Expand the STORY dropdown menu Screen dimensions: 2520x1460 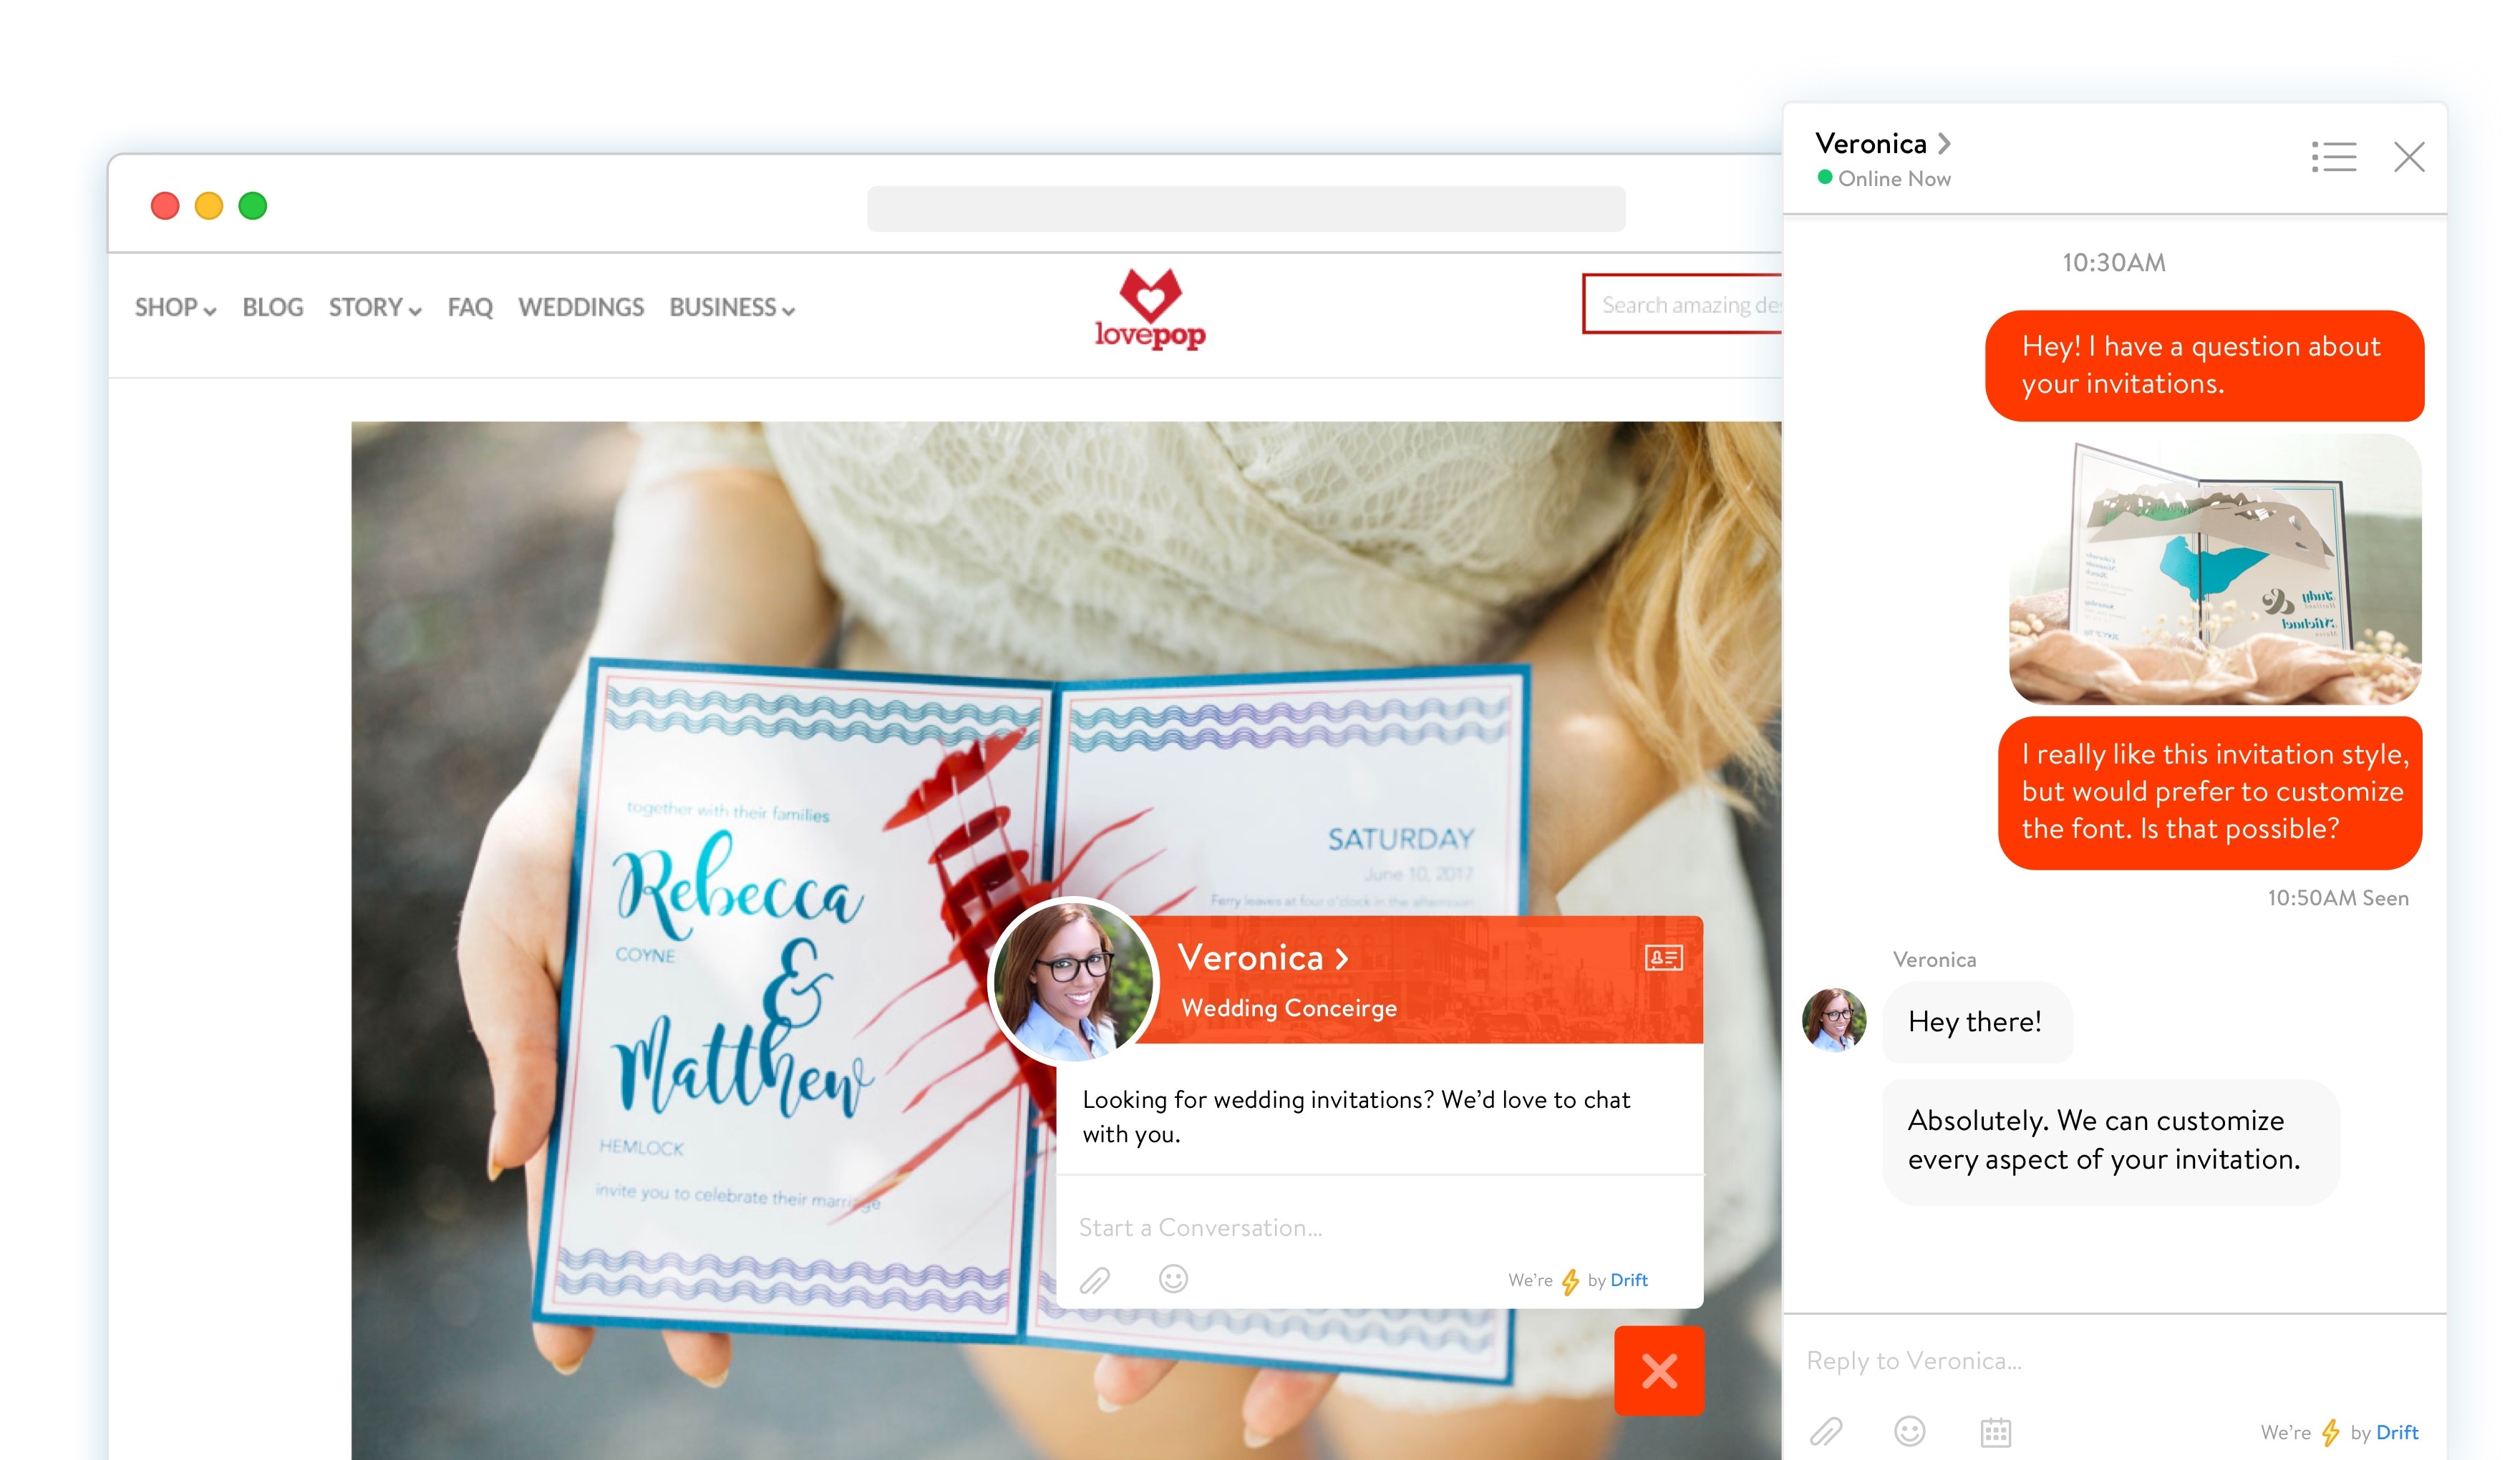pos(374,307)
